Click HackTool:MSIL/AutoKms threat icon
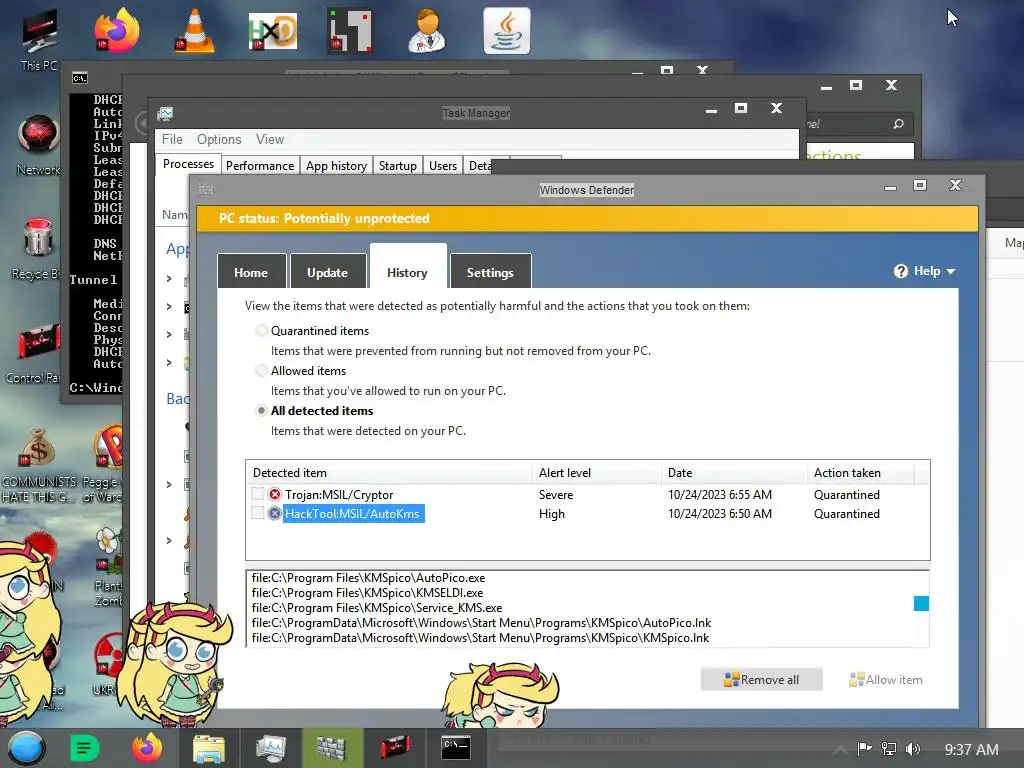The image size is (1024, 768). pos(275,513)
